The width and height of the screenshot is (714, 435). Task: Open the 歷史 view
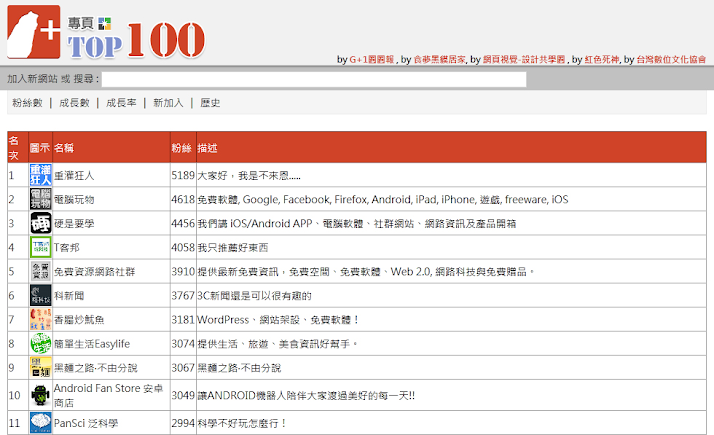(210, 103)
